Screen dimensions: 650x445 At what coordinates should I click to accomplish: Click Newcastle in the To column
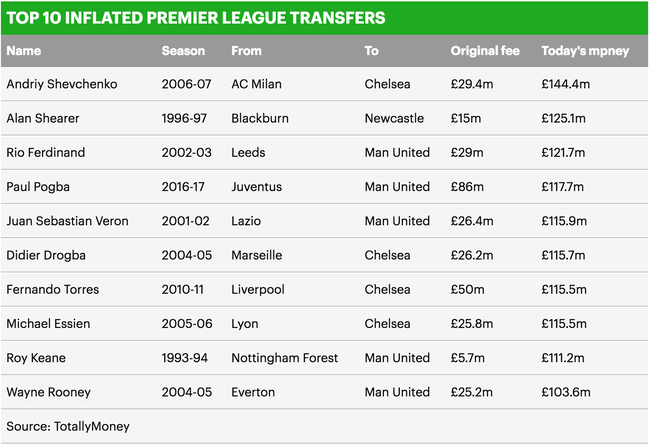tap(394, 118)
